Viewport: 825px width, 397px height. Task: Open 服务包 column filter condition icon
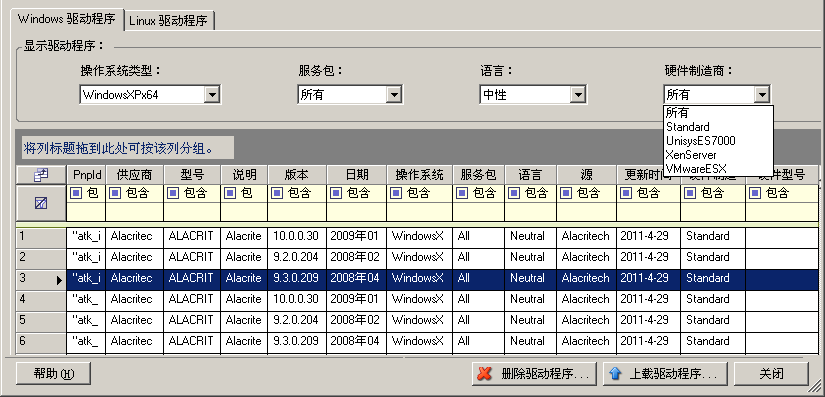pyautogui.click(x=462, y=193)
